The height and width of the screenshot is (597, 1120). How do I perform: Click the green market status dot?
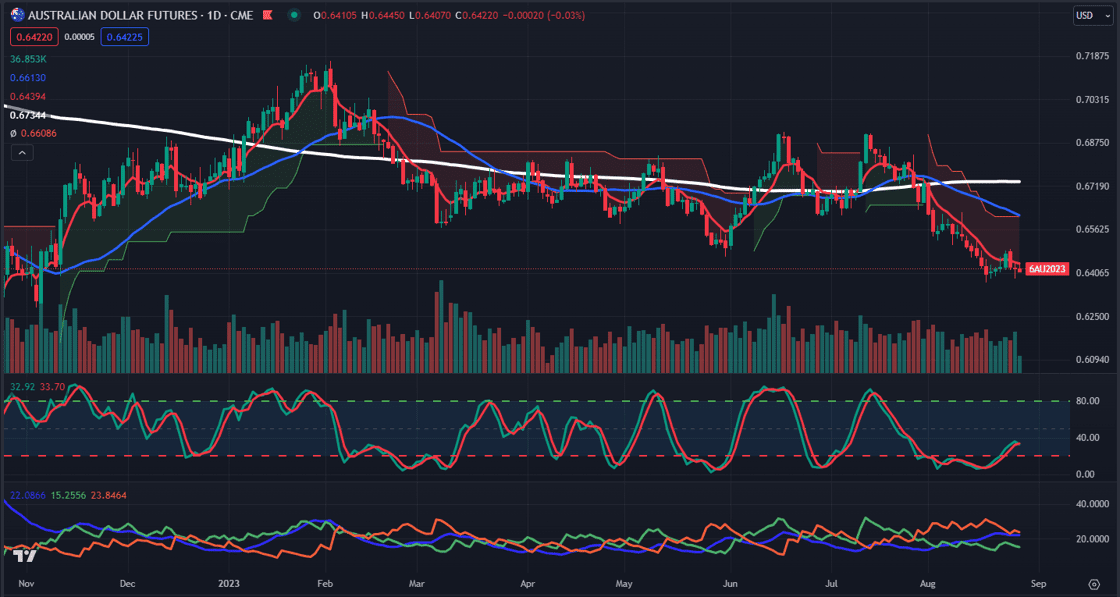pos(294,14)
